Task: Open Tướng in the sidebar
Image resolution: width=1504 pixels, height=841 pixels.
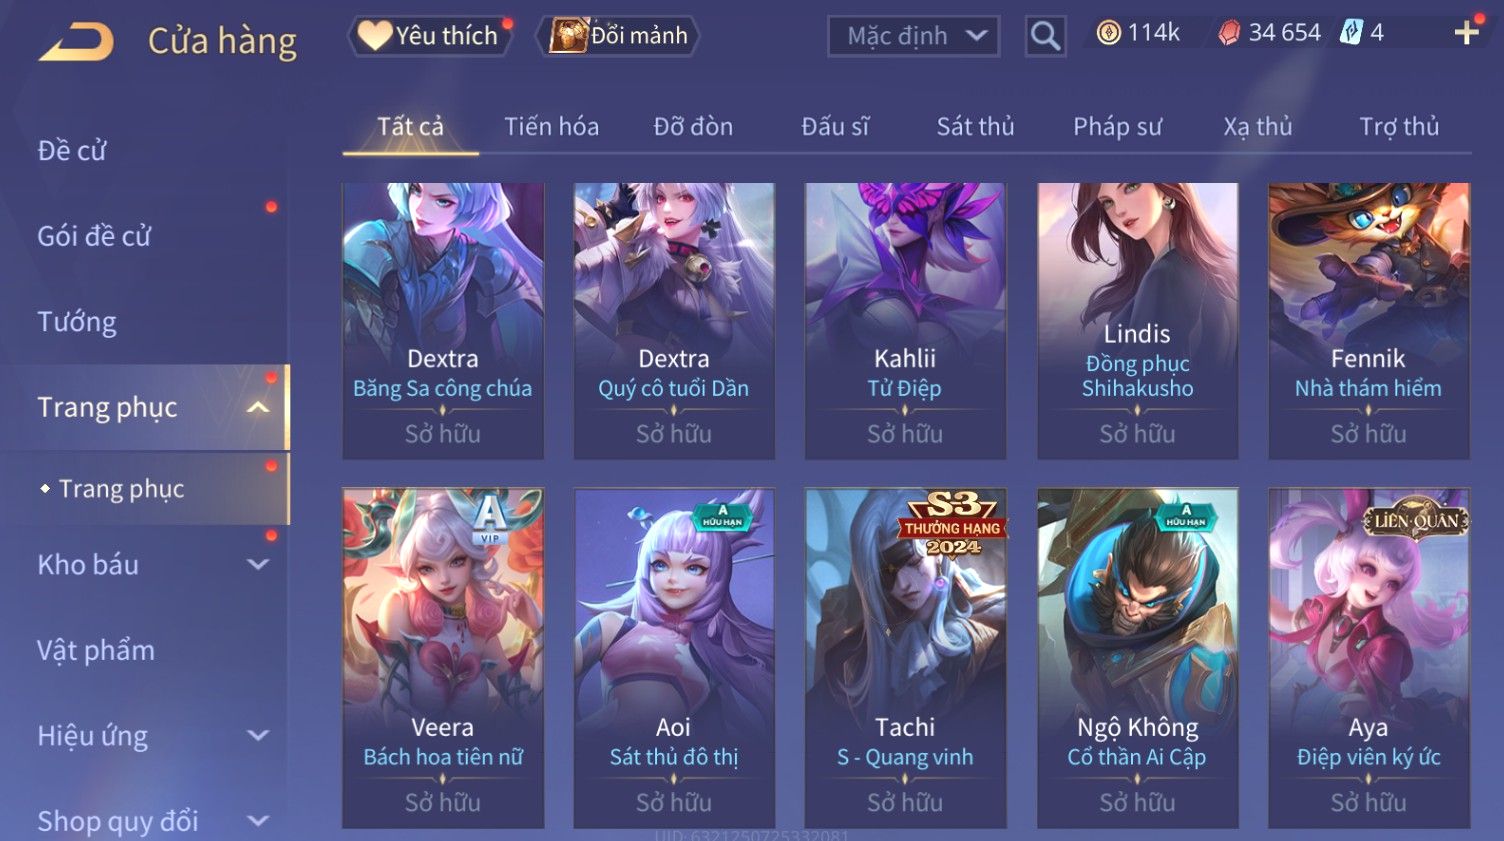Action: point(77,322)
